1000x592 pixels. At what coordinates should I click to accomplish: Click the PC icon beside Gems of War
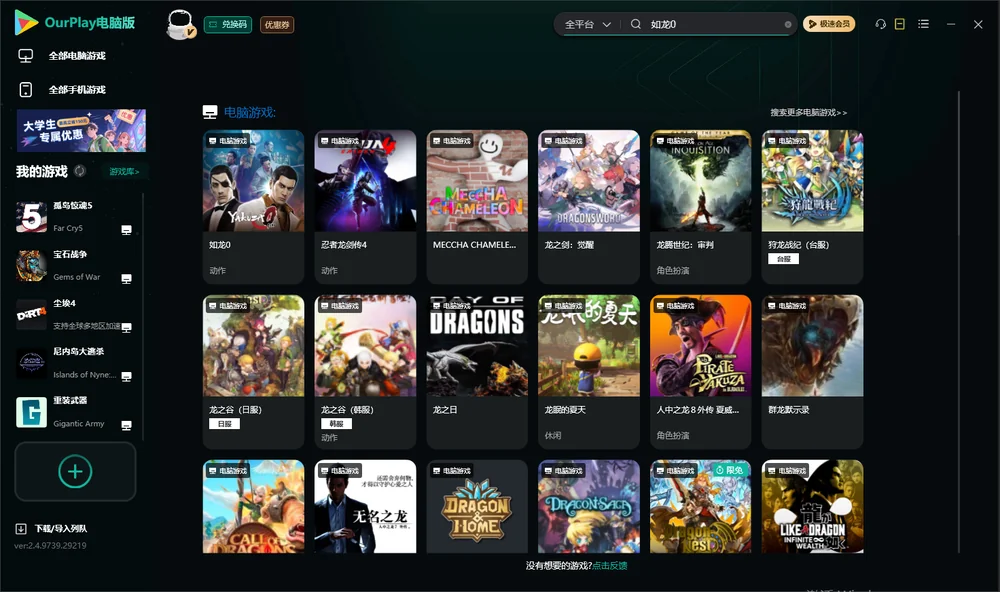[x=126, y=279]
